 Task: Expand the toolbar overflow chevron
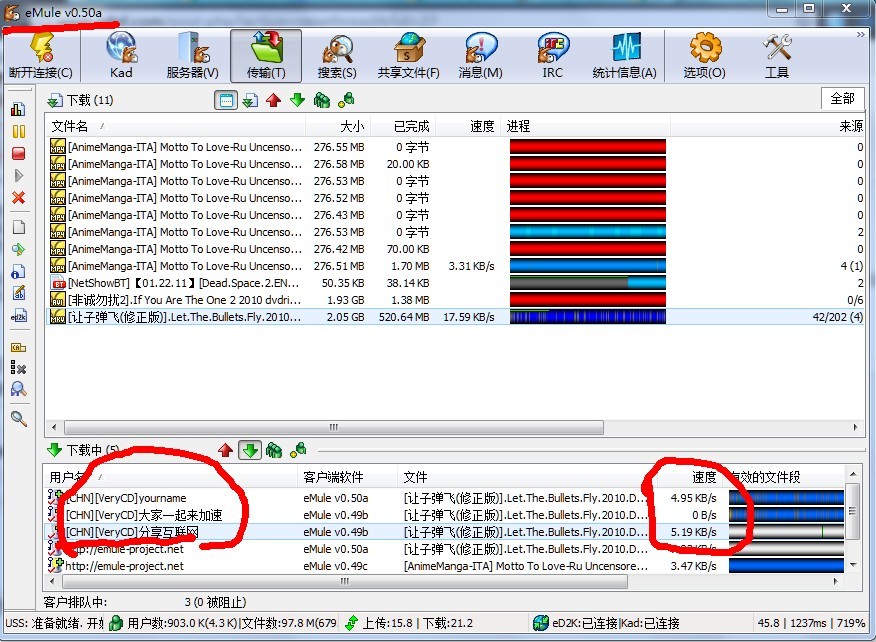tap(860, 35)
